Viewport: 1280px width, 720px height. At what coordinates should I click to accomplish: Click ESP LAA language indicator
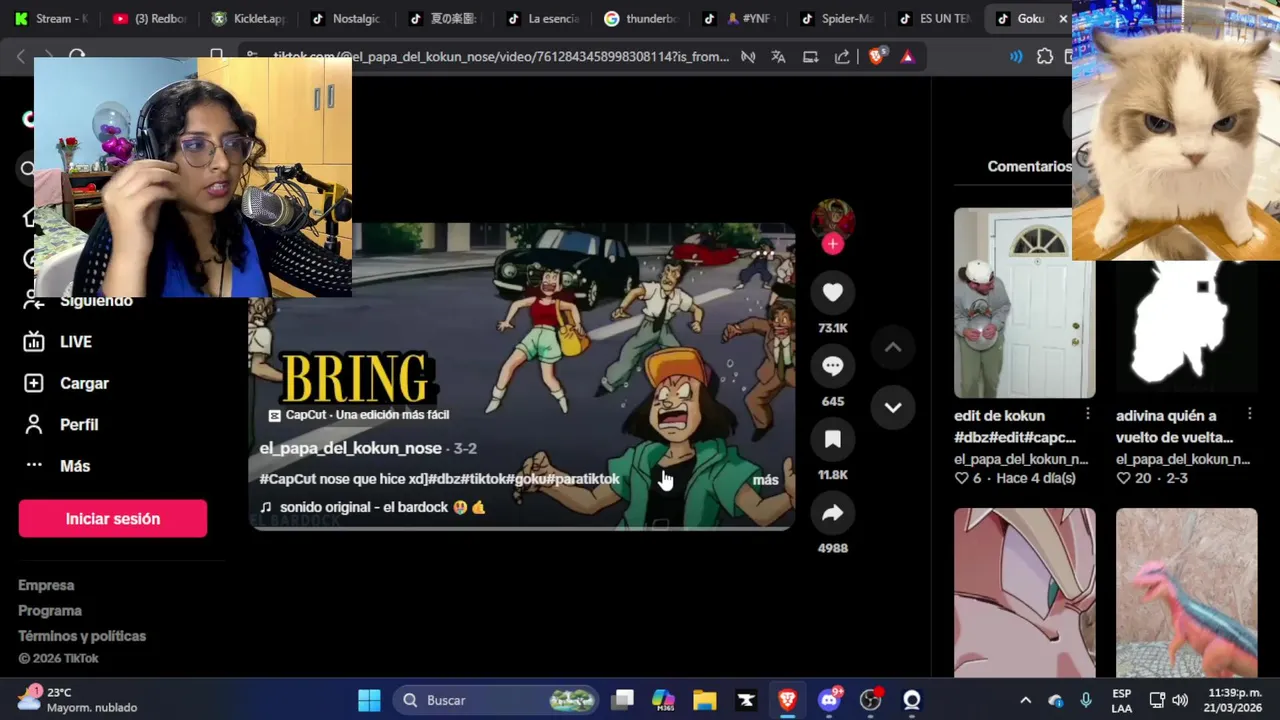pos(1122,700)
